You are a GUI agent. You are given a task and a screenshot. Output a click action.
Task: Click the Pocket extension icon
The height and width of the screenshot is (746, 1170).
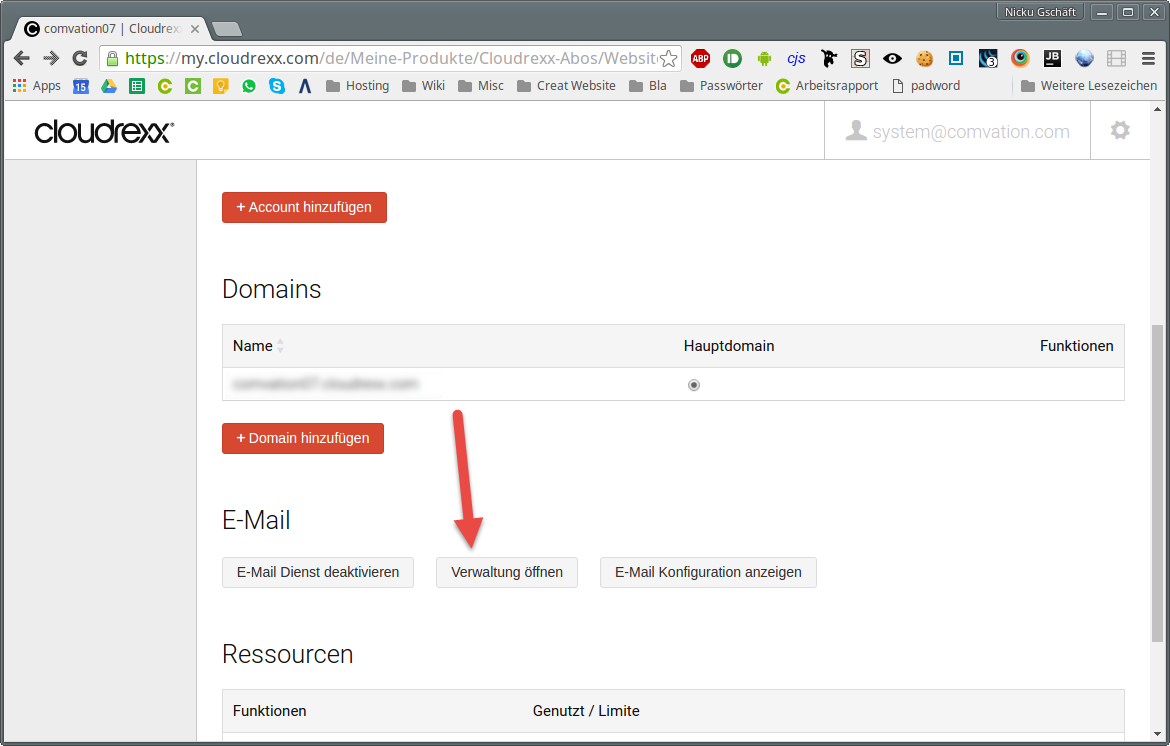732,58
